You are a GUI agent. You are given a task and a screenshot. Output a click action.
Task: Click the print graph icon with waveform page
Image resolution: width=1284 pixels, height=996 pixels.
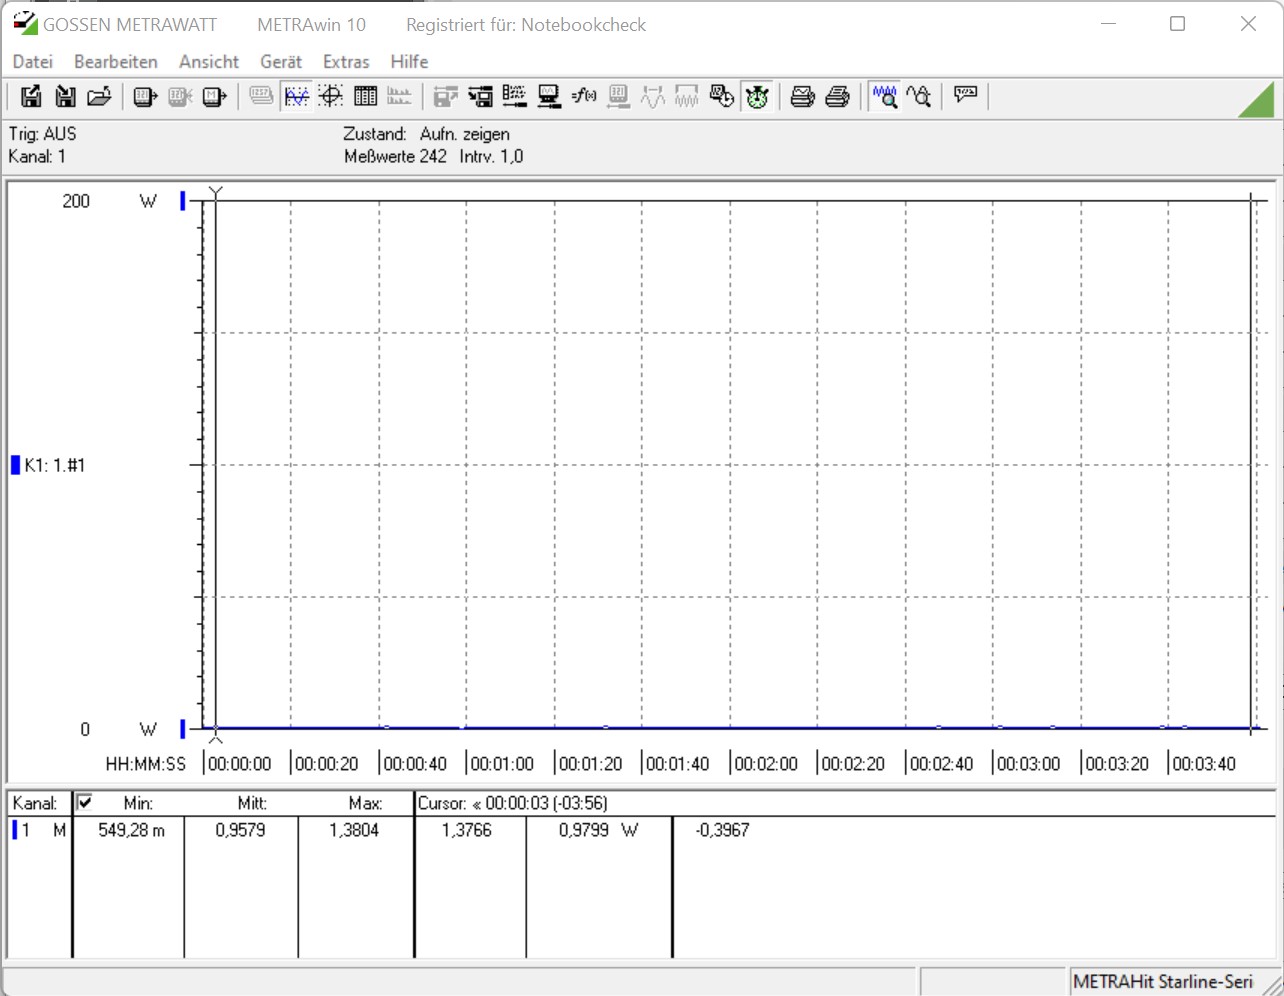coord(803,96)
